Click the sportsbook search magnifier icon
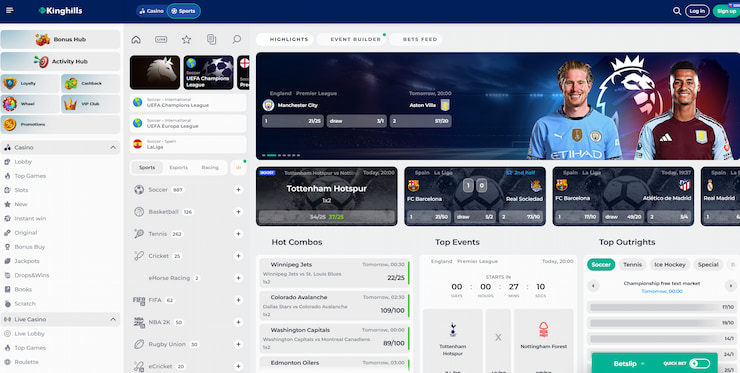Image resolution: width=740 pixels, height=373 pixels. click(236, 40)
